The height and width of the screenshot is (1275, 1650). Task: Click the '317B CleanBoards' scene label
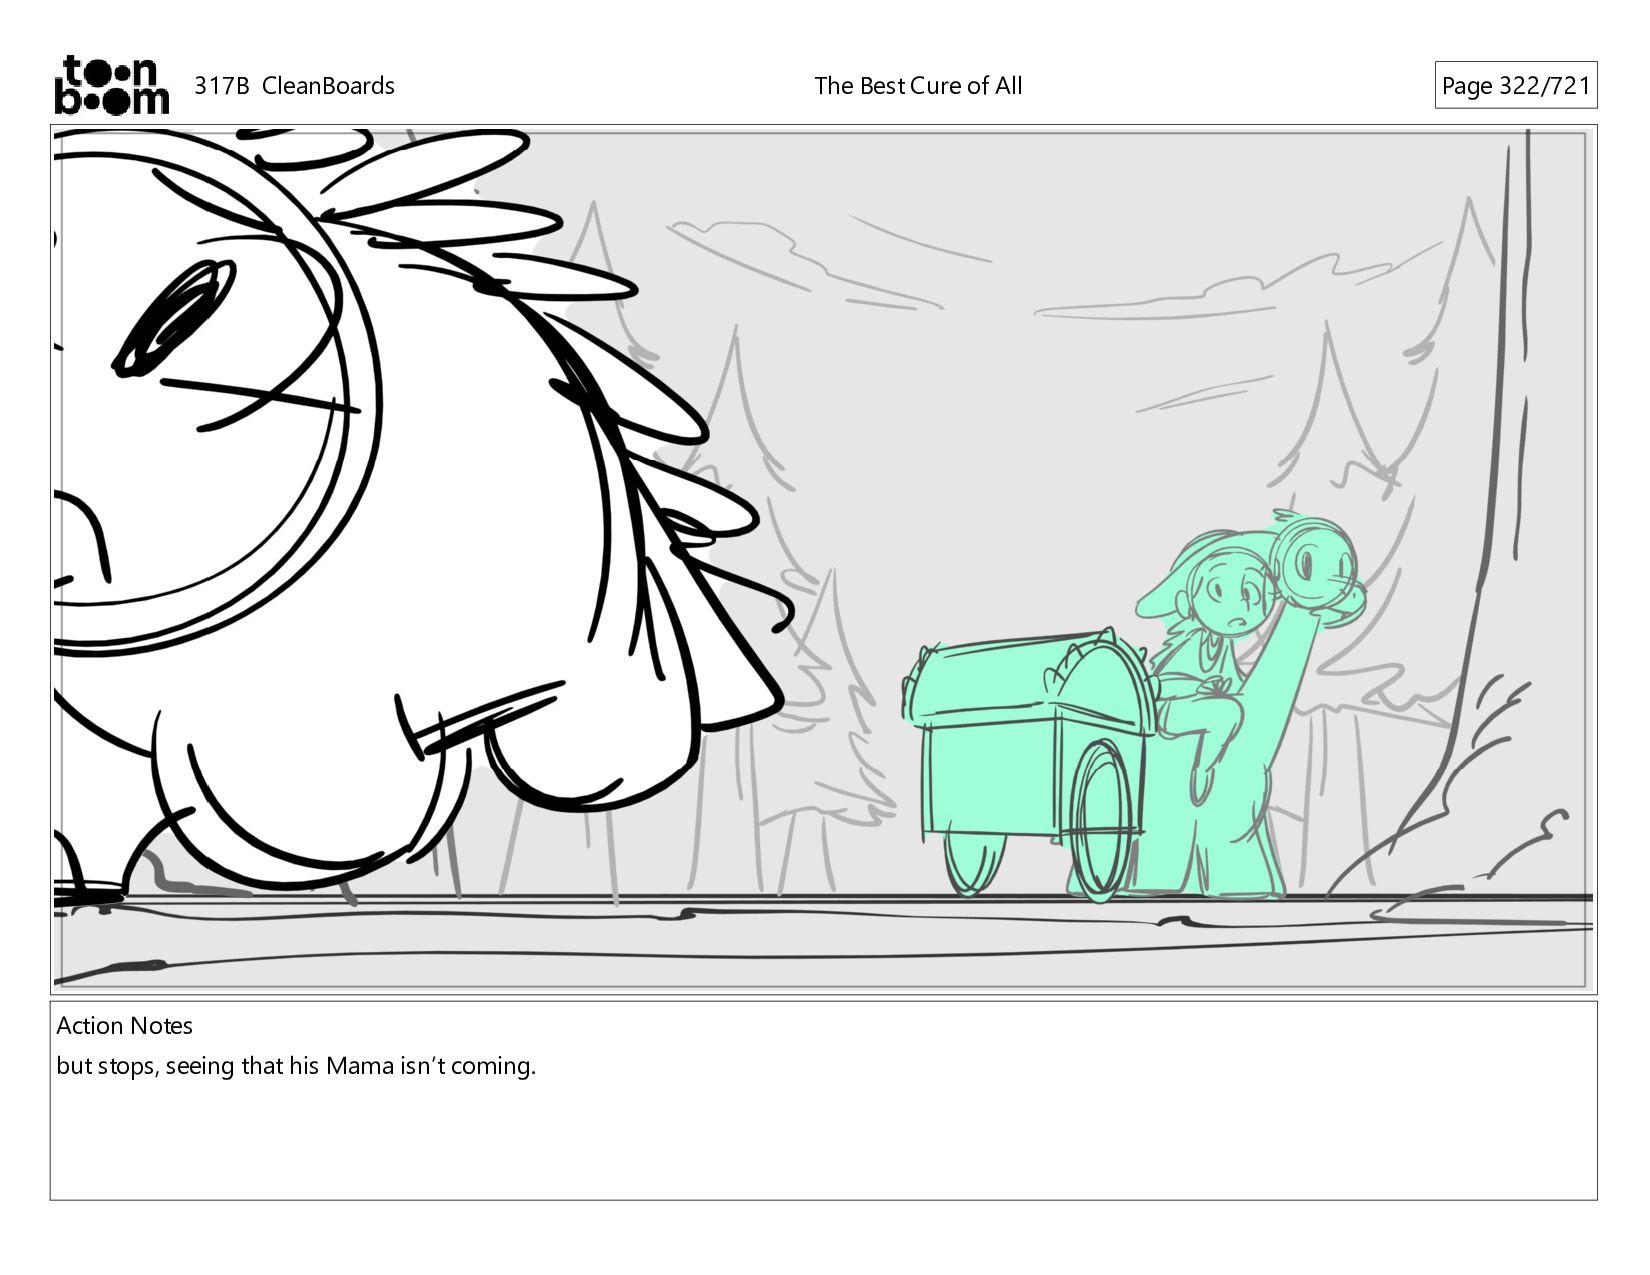(294, 86)
